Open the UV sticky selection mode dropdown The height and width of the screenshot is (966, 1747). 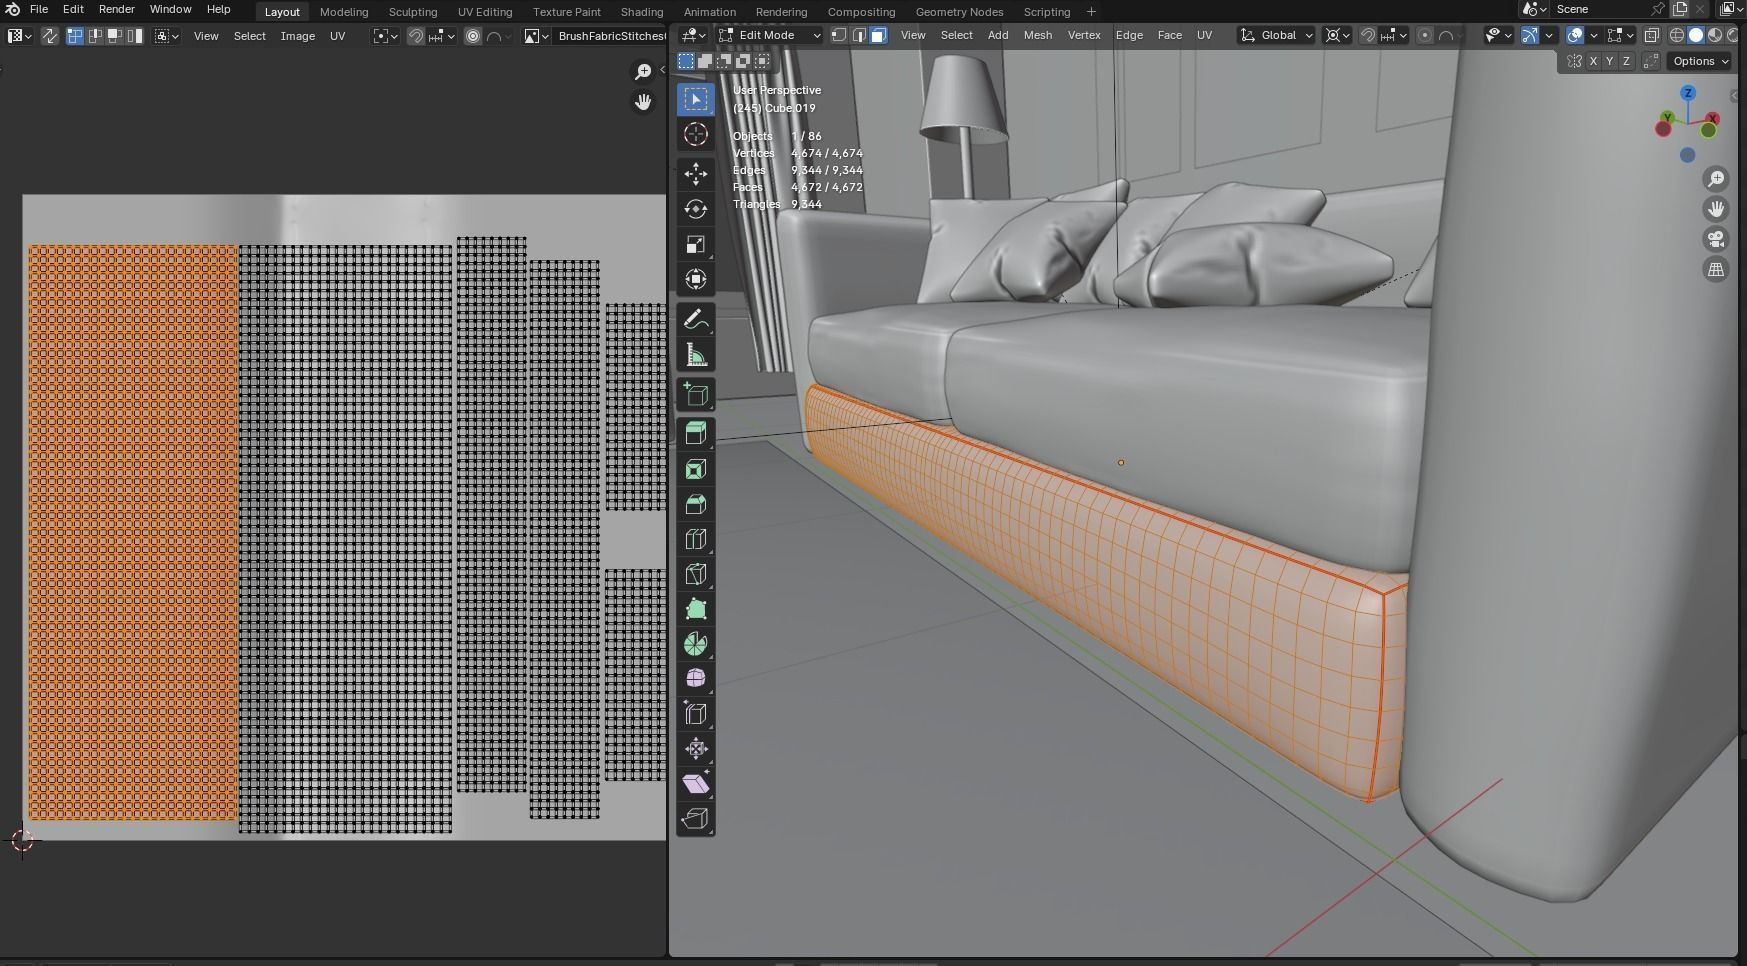coord(167,36)
